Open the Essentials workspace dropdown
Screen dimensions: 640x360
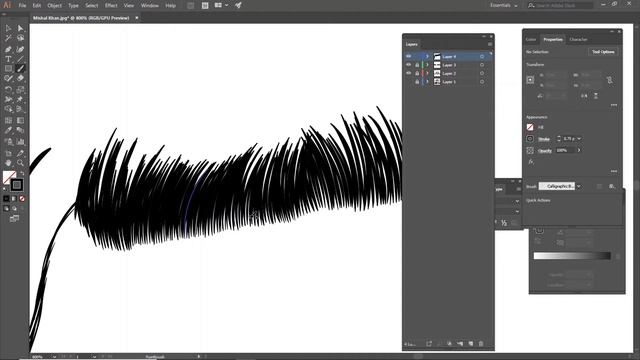pyautogui.click(x=504, y=5)
